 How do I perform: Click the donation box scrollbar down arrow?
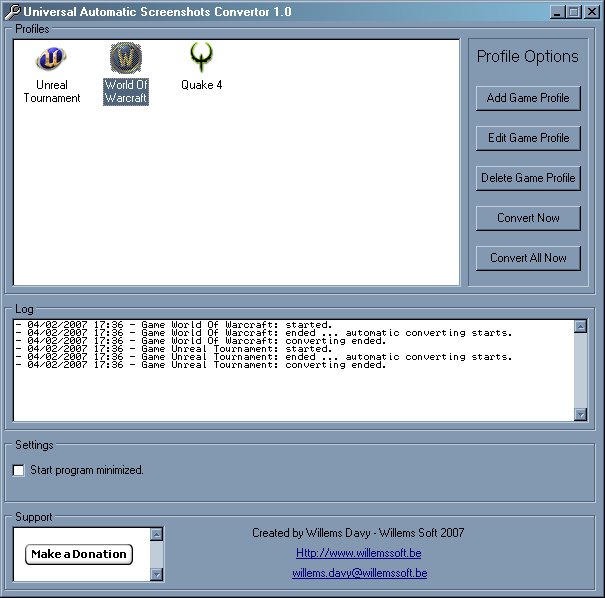coord(156,574)
